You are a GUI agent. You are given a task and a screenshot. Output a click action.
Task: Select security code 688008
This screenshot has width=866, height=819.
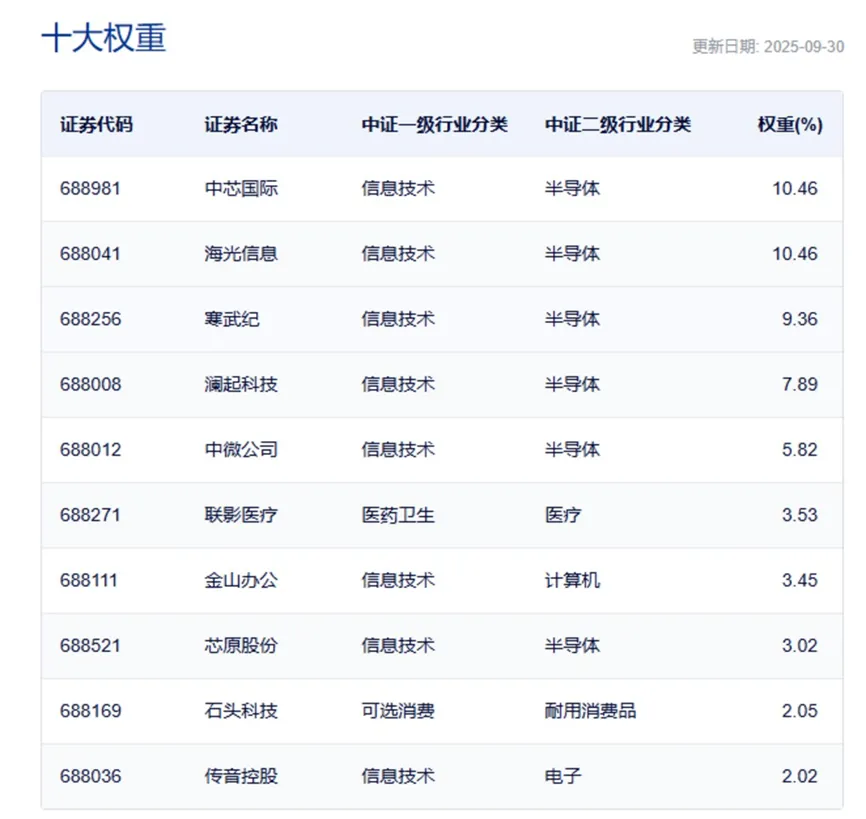[x=91, y=384]
